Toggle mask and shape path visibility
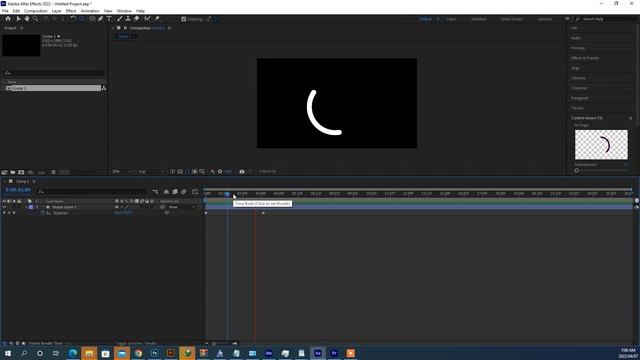This screenshot has width=640, height=360. [187, 172]
